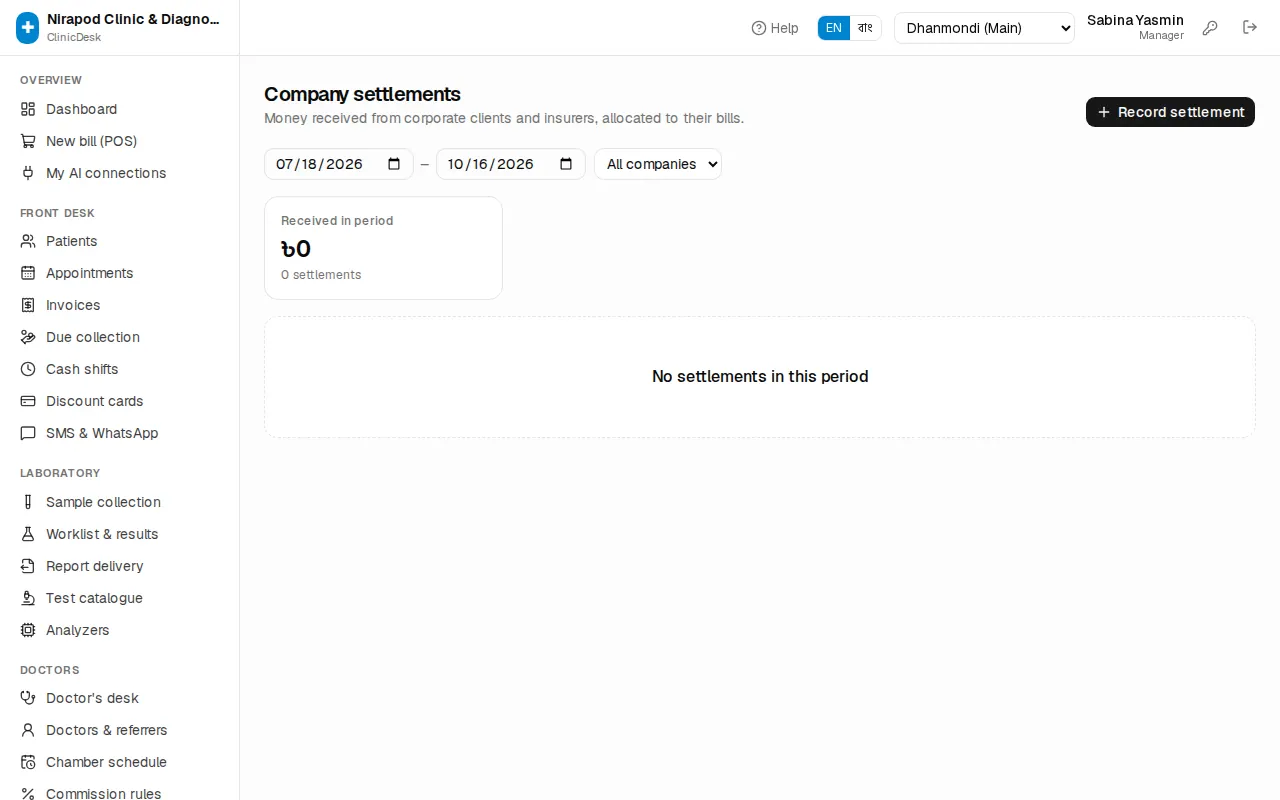The height and width of the screenshot is (800, 1280).
Task: Open the Due collection menu item
Action: point(120,337)
